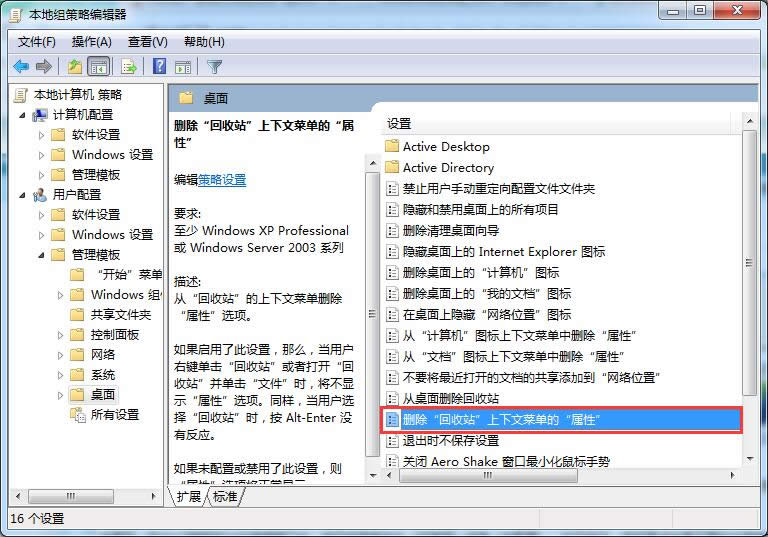Select 禁止用户手动重定向配置文件文件夹 setting
Screen dimensions: 768x537
499,189
